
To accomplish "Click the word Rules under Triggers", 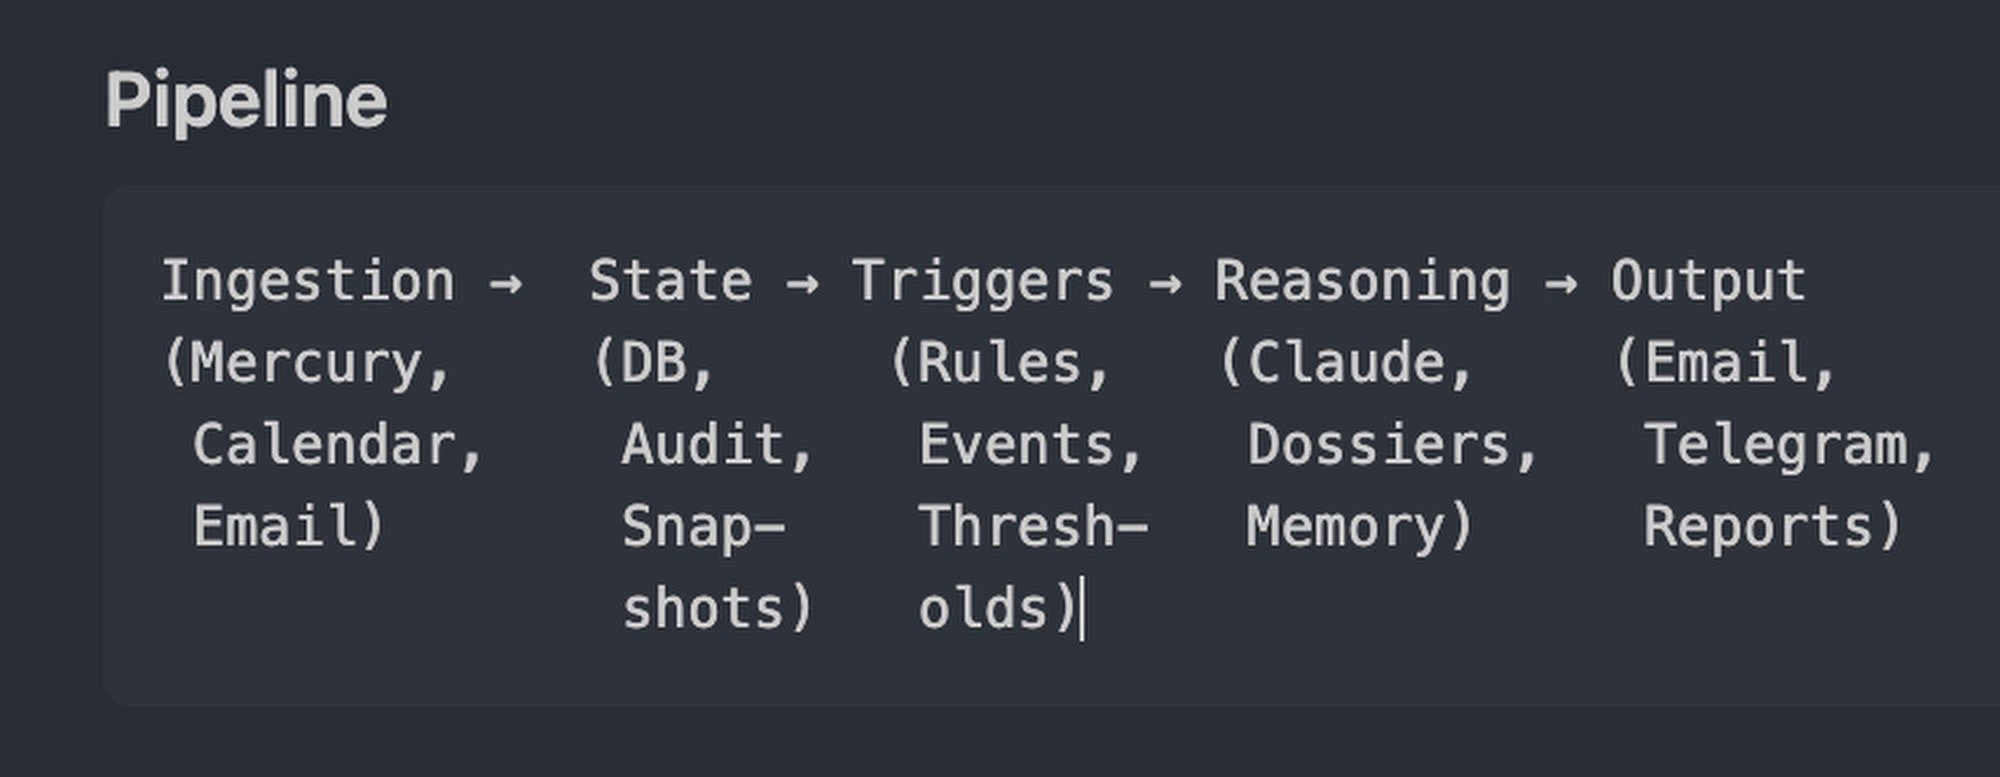I will coord(998,363).
